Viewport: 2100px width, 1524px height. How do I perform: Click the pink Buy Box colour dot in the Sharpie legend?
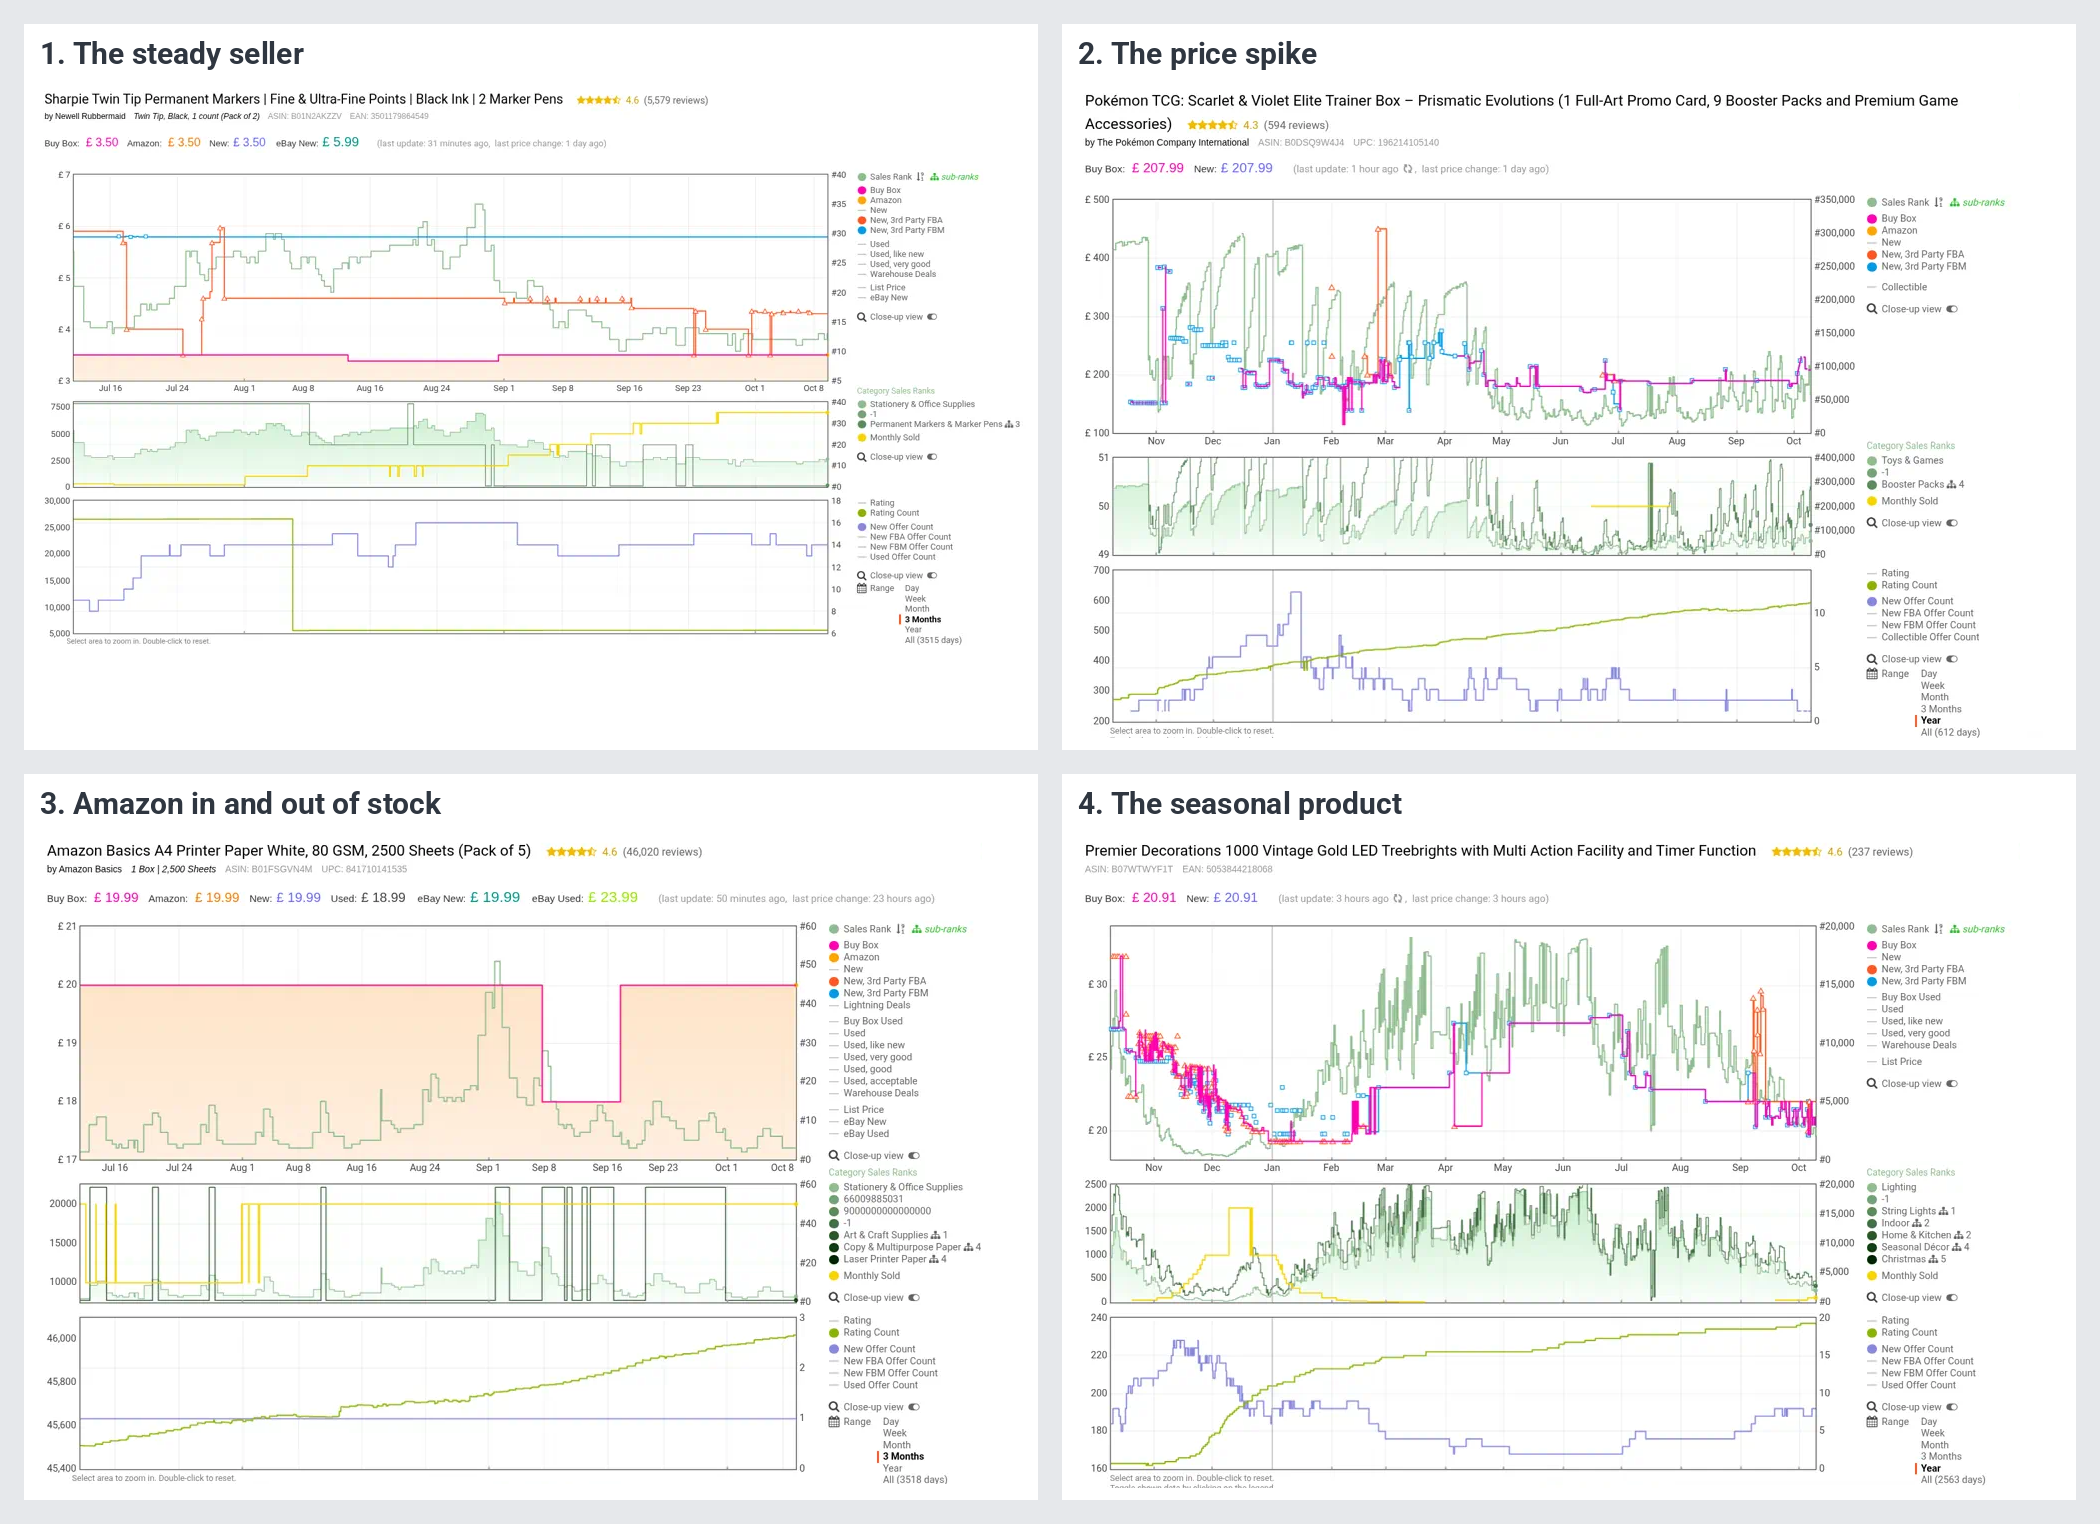(862, 190)
